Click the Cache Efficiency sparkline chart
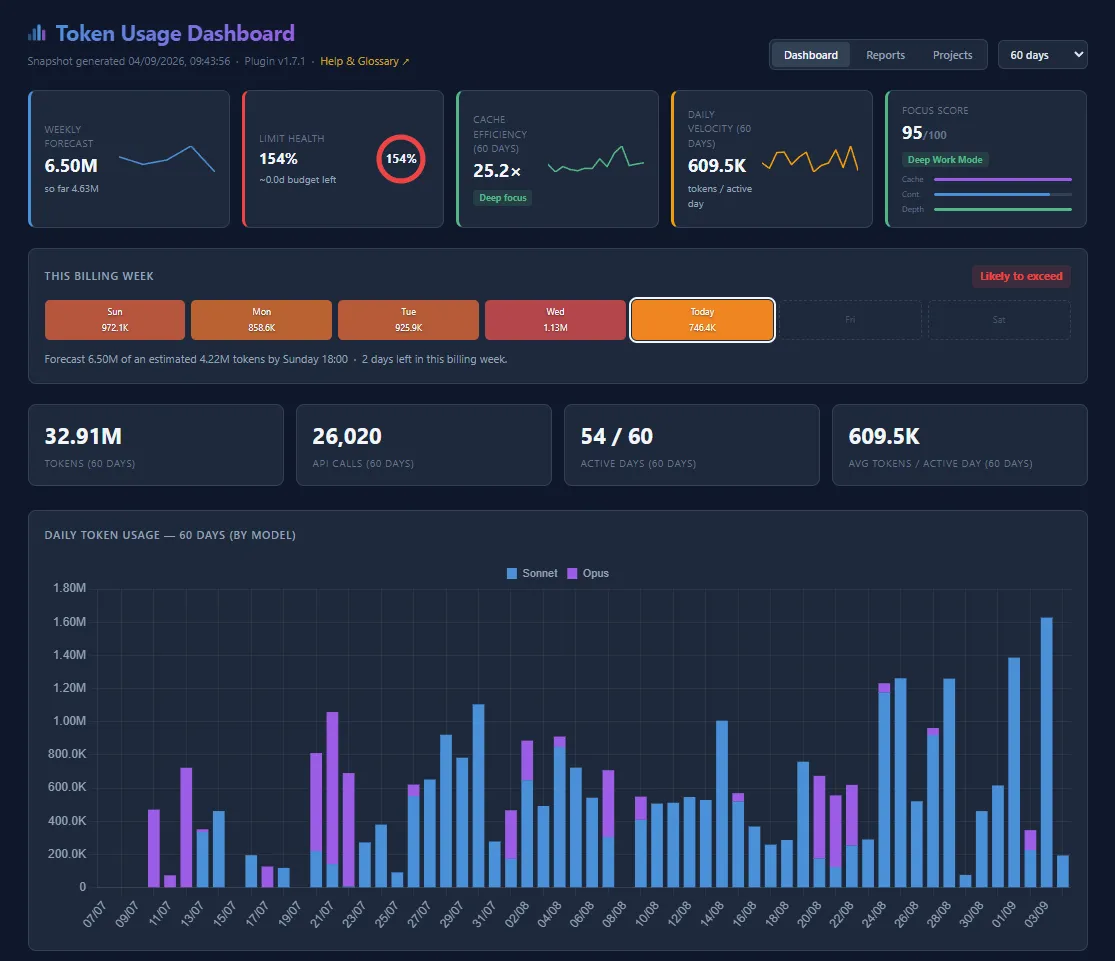 coord(596,159)
